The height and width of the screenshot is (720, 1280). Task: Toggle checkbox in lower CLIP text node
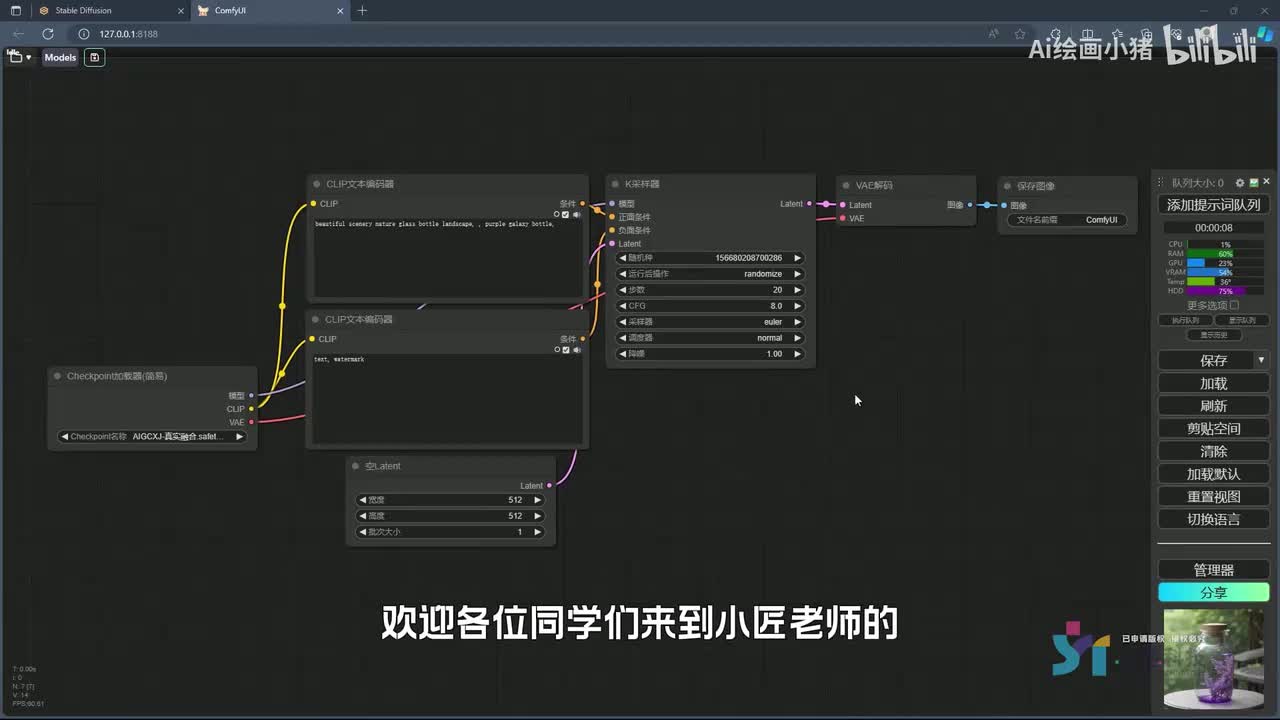(566, 350)
